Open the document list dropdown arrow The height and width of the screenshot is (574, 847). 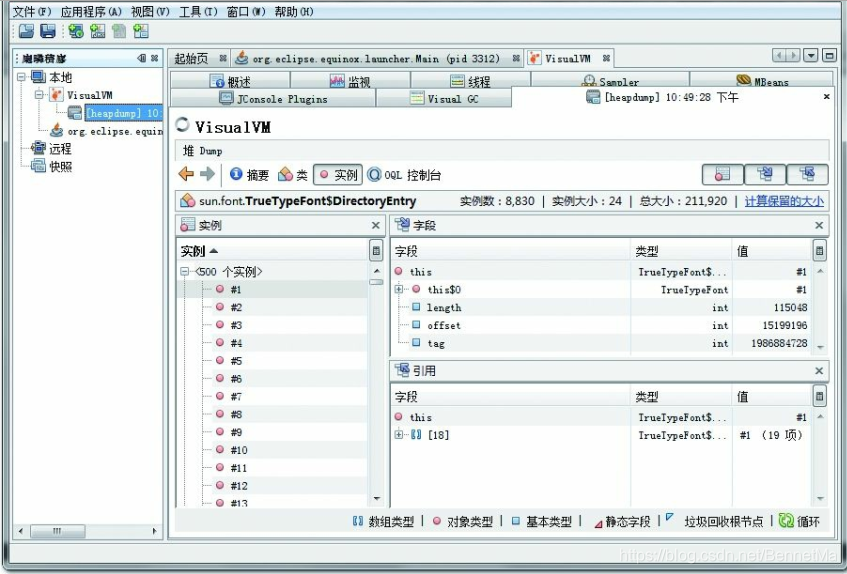(811, 55)
